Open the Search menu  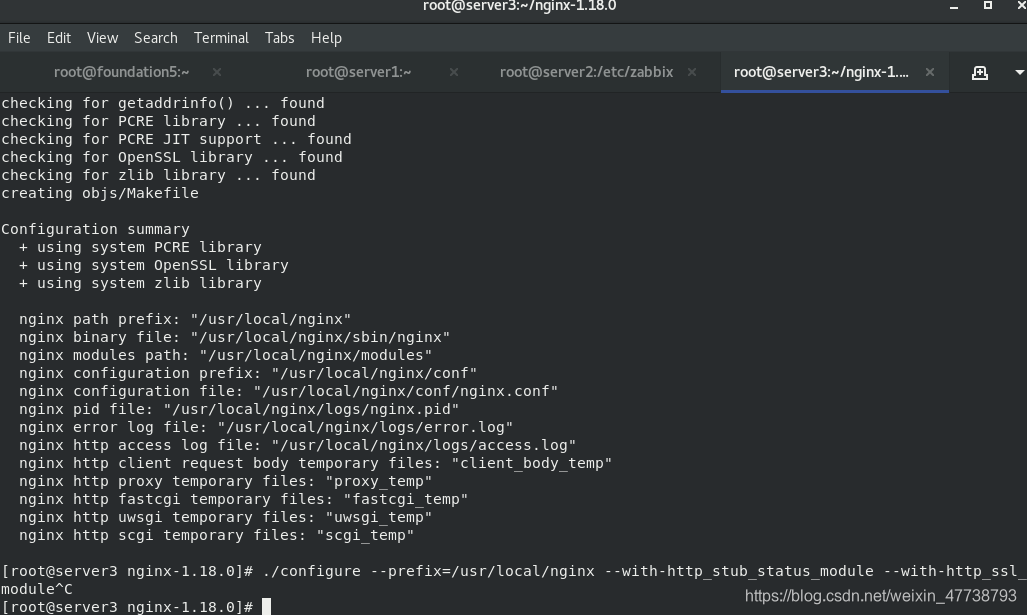pos(156,38)
